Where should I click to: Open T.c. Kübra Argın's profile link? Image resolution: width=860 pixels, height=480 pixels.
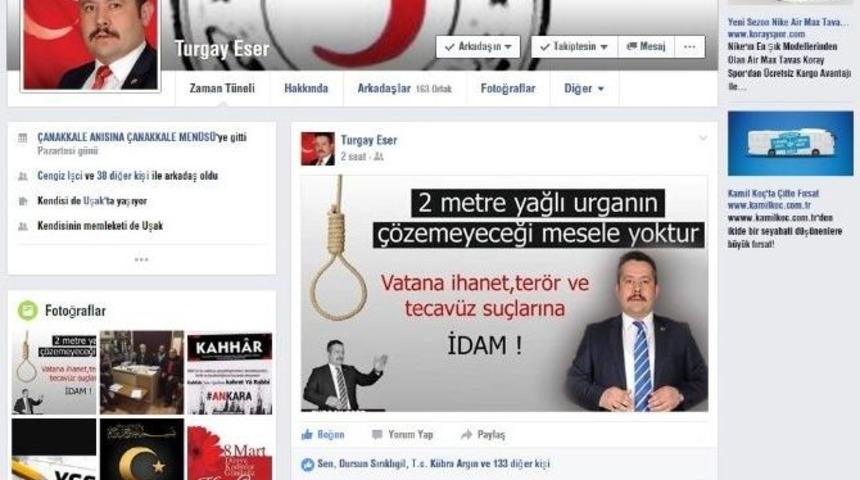pos(445,464)
